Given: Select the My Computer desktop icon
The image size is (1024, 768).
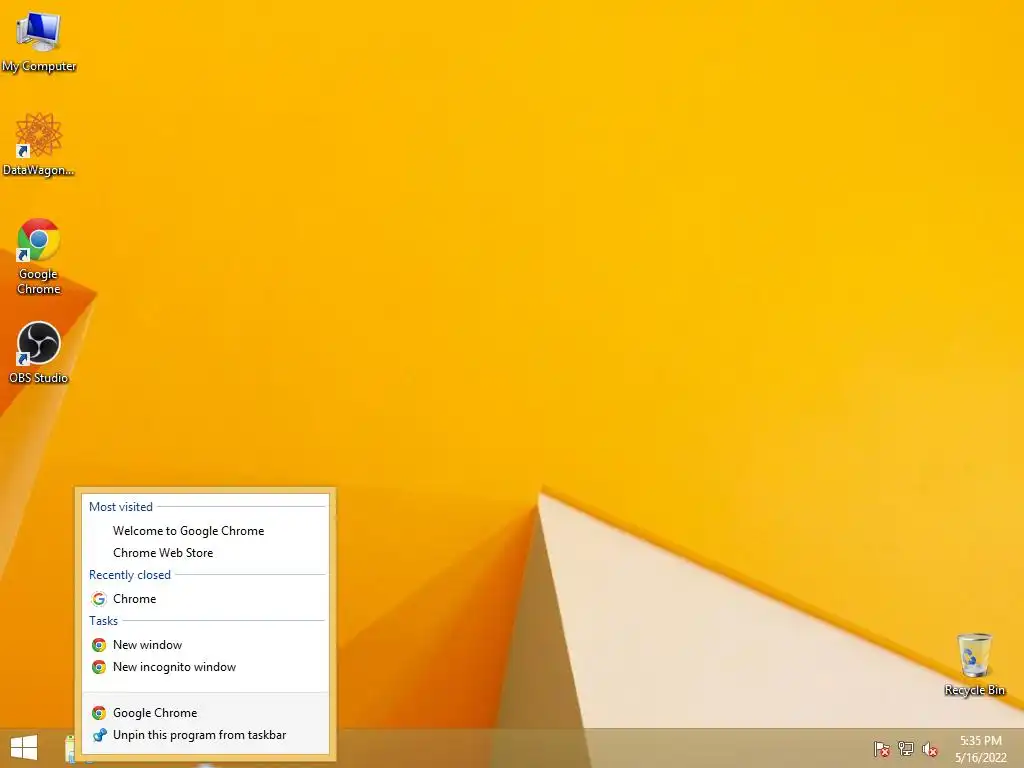Looking at the screenshot, I should [39, 41].
